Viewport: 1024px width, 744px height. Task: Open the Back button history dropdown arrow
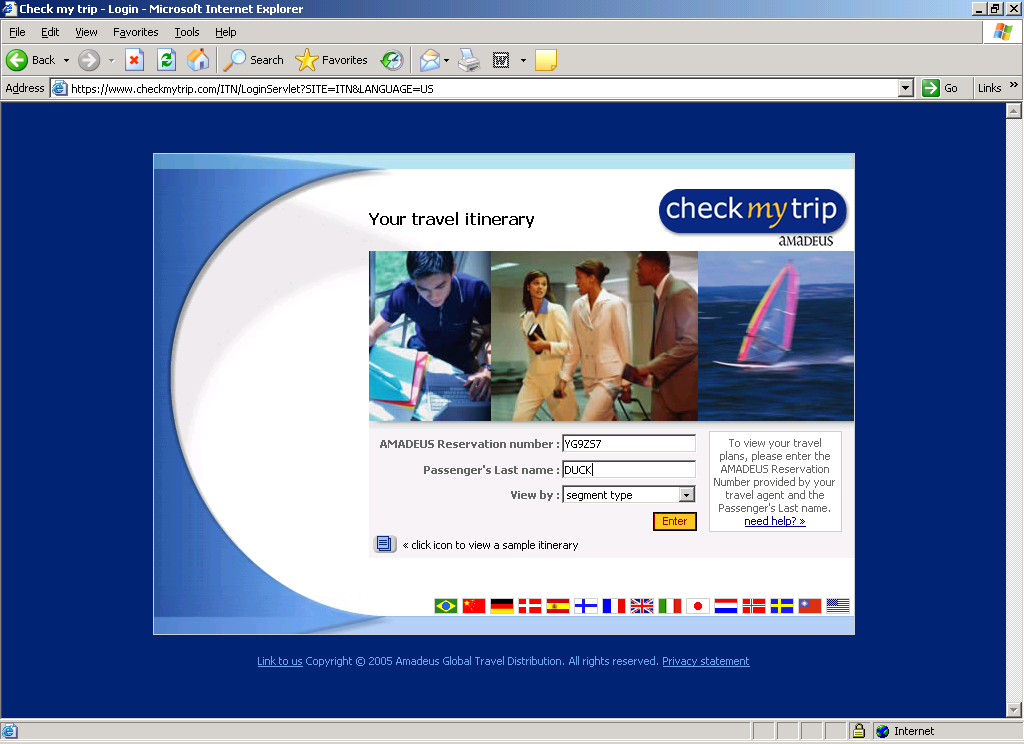tap(66, 60)
